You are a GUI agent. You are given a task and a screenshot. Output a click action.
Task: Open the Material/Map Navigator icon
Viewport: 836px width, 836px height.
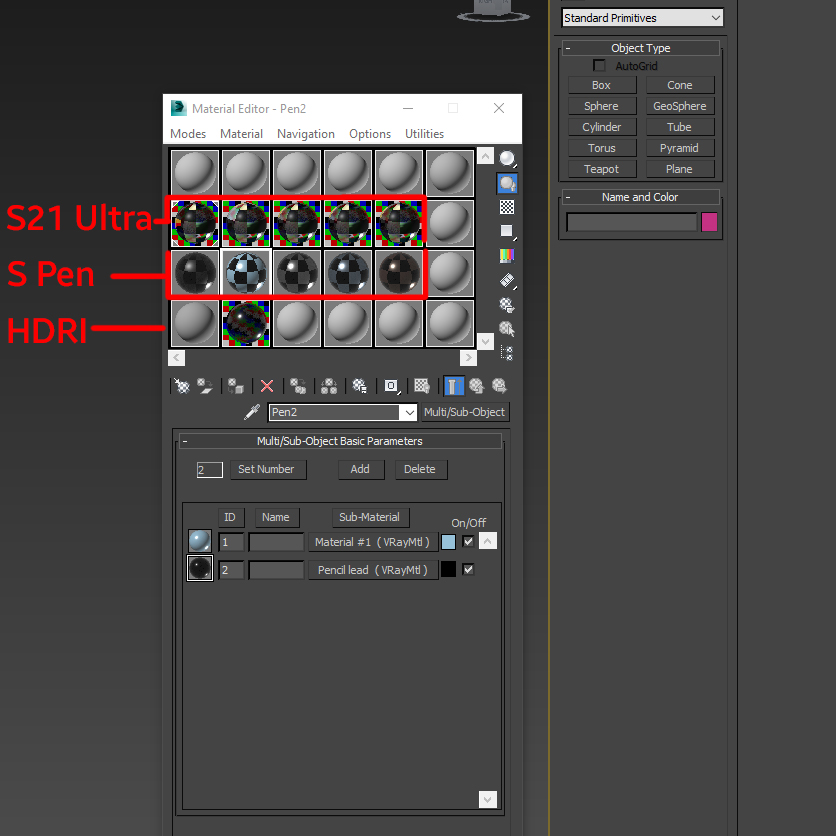pyautogui.click(x=507, y=352)
